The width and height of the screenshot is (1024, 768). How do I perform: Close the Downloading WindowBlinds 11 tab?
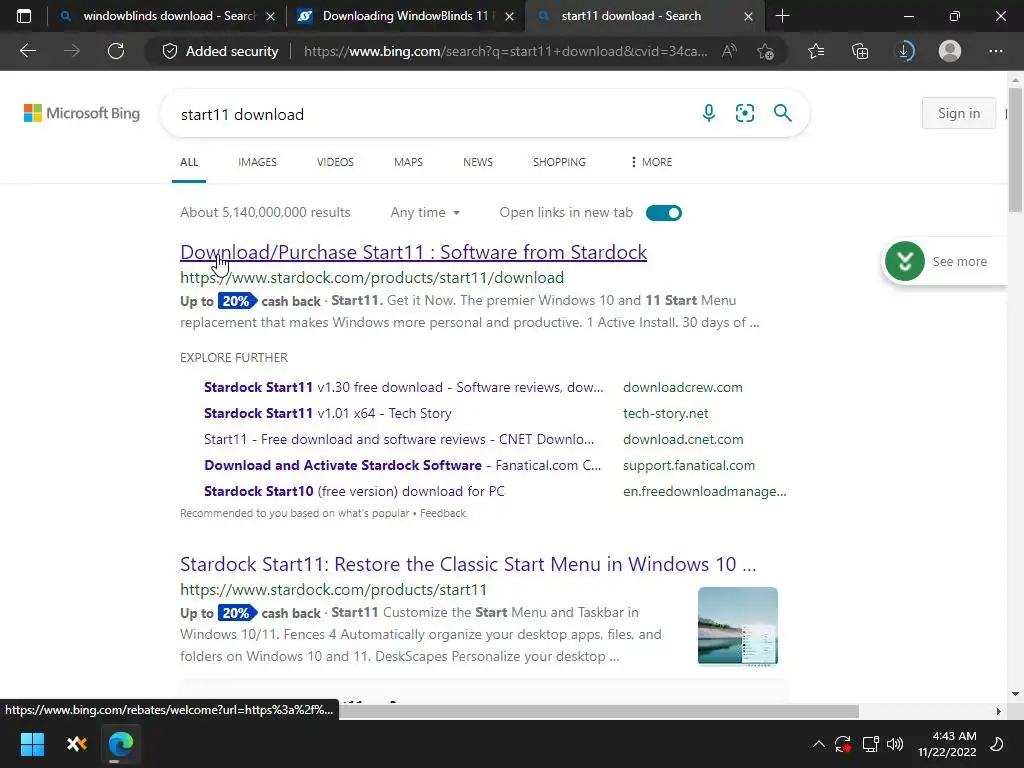click(x=509, y=16)
